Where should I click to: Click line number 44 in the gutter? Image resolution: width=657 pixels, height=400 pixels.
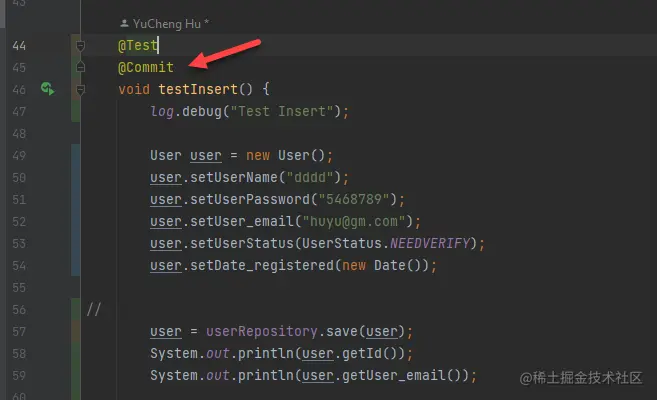click(x=19, y=46)
